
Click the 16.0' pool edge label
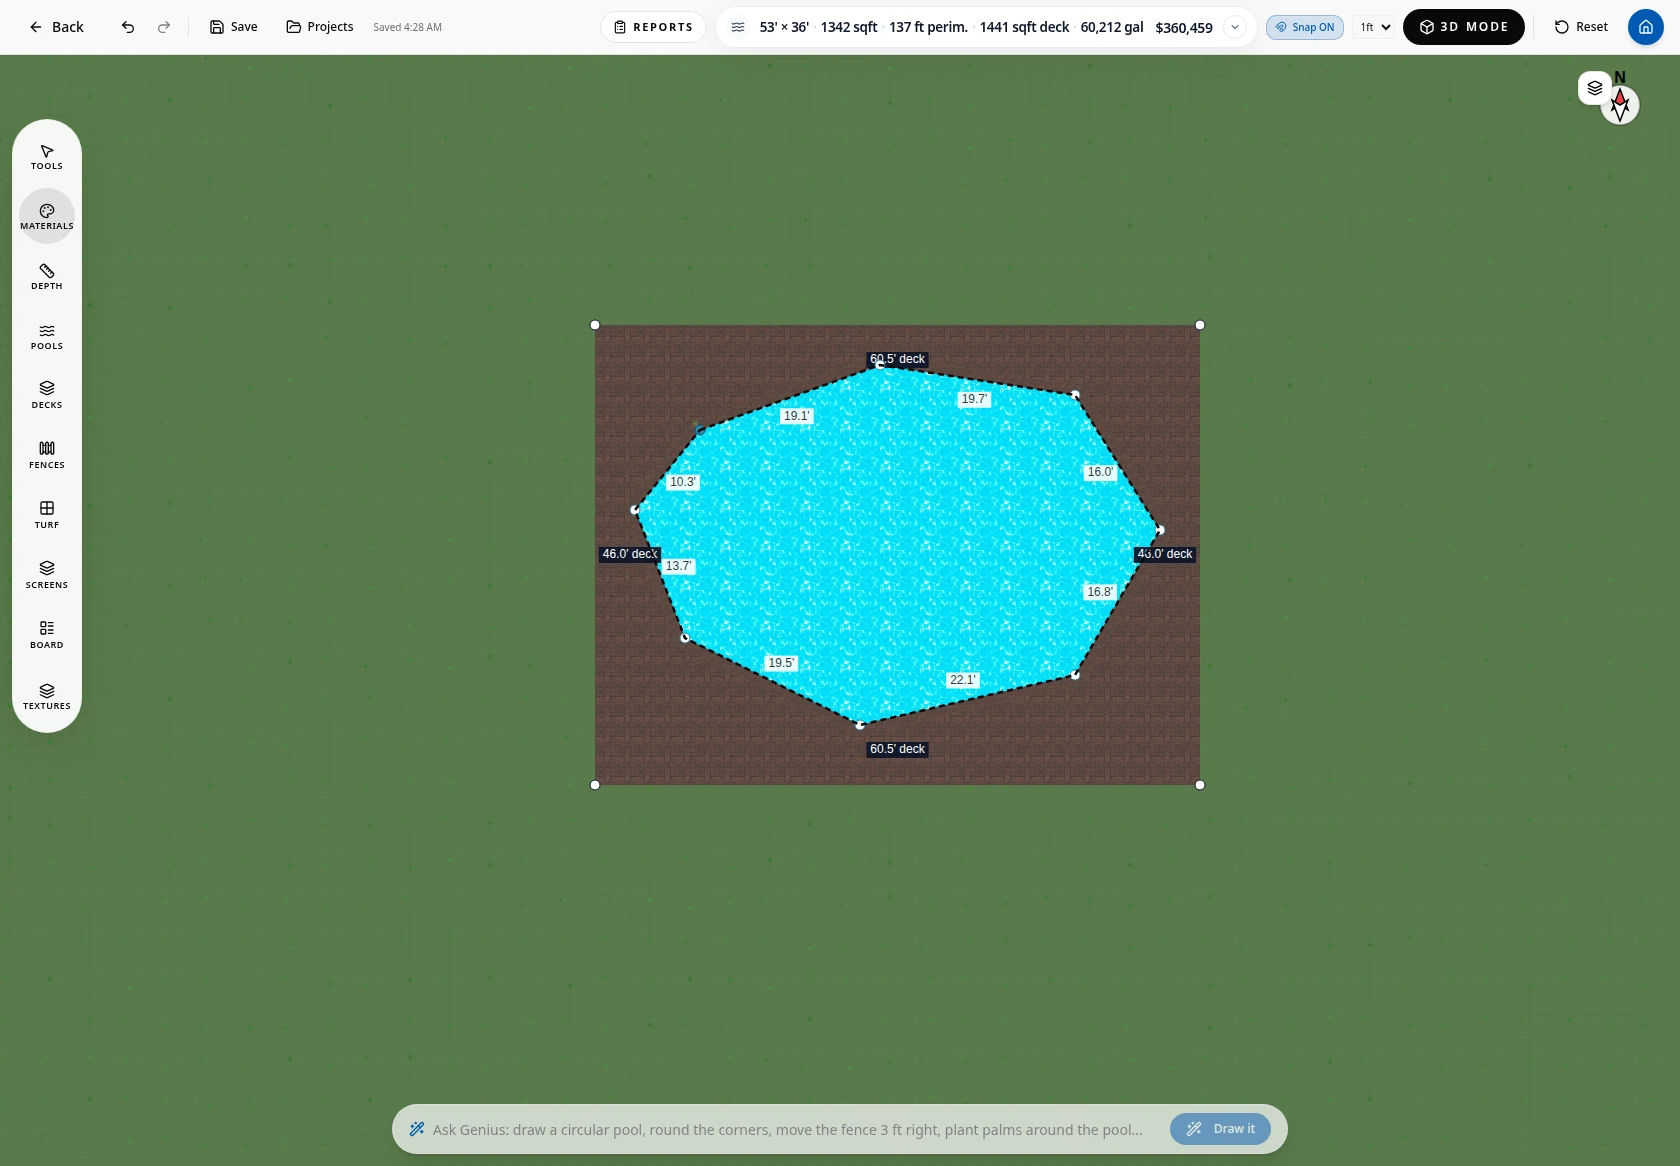click(1100, 472)
